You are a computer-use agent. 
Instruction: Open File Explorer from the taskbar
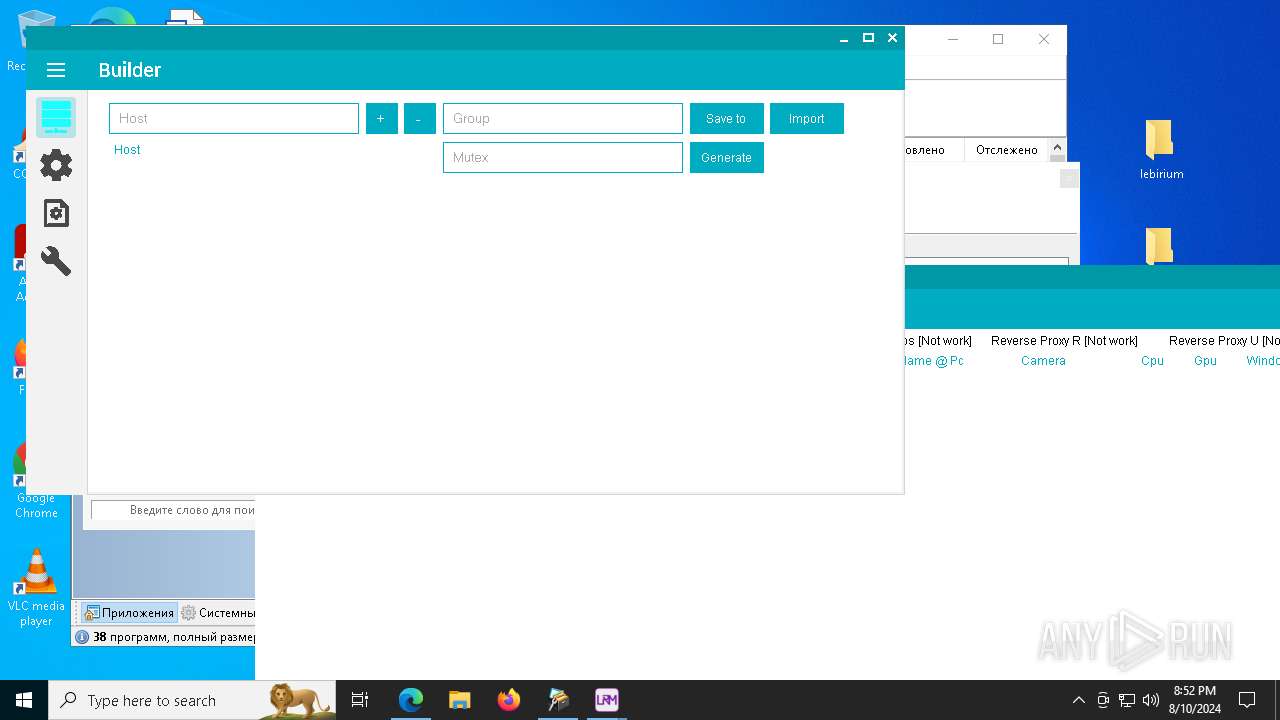click(460, 700)
